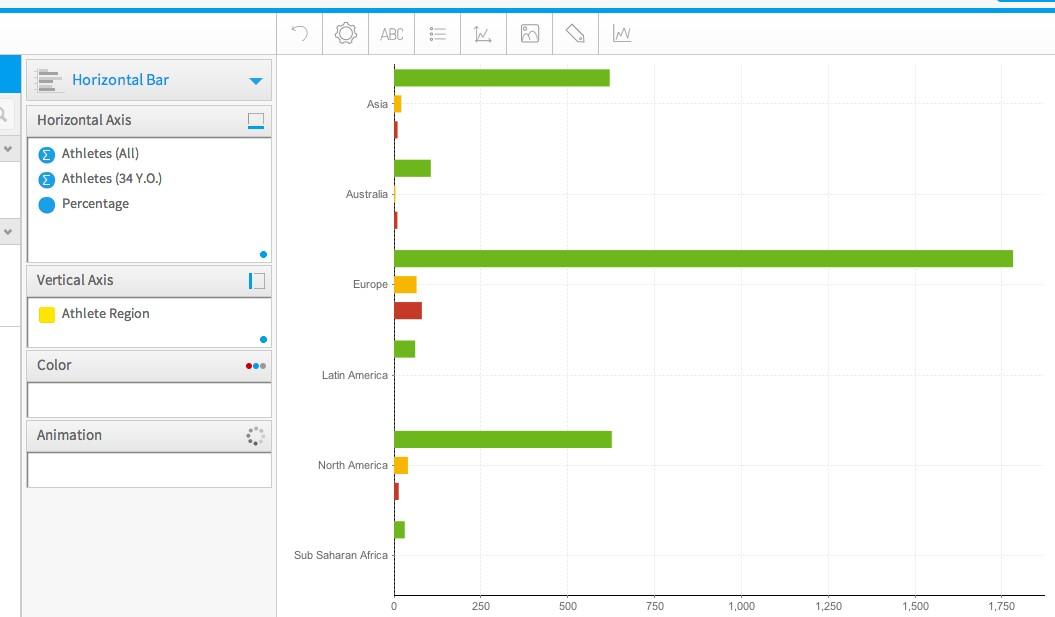The width and height of the screenshot is (1055, 617).
Task: Expand the upper chevron in the left sidebar
Action: coord(8,149)
